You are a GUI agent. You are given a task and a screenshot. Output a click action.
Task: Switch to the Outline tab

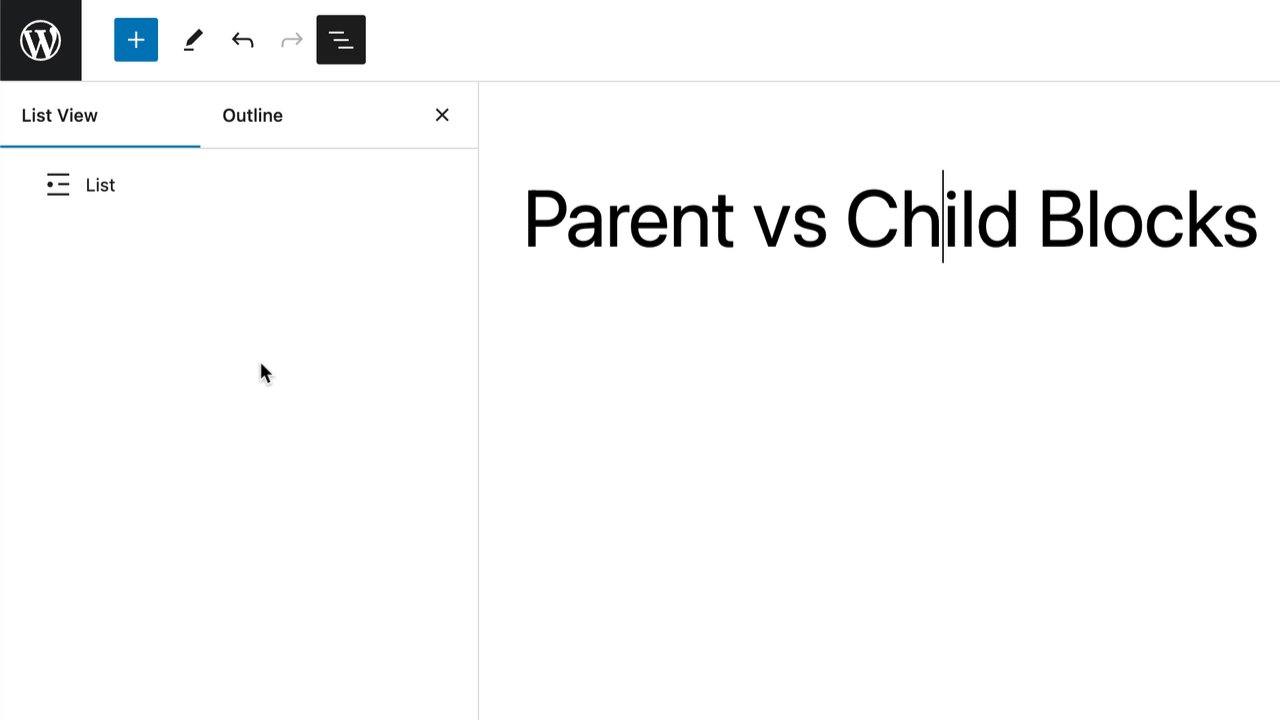point(252,115)
